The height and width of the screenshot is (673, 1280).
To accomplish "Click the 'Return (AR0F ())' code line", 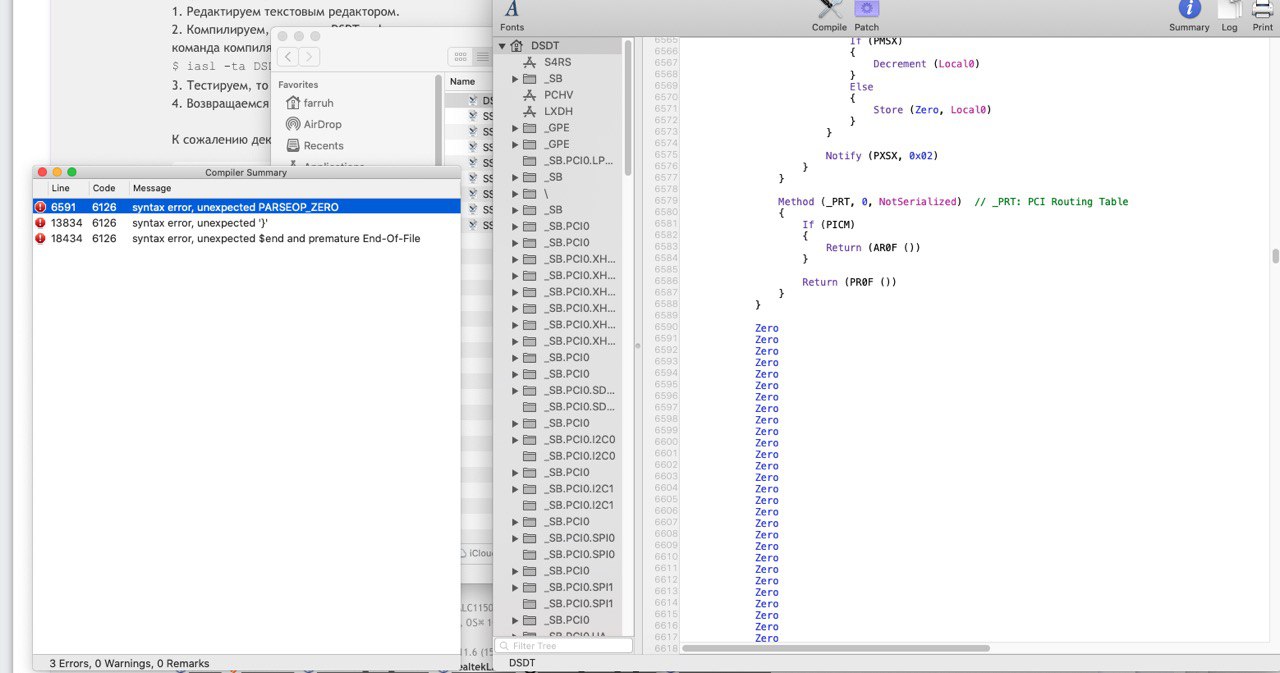I will (x=873, y=247).
